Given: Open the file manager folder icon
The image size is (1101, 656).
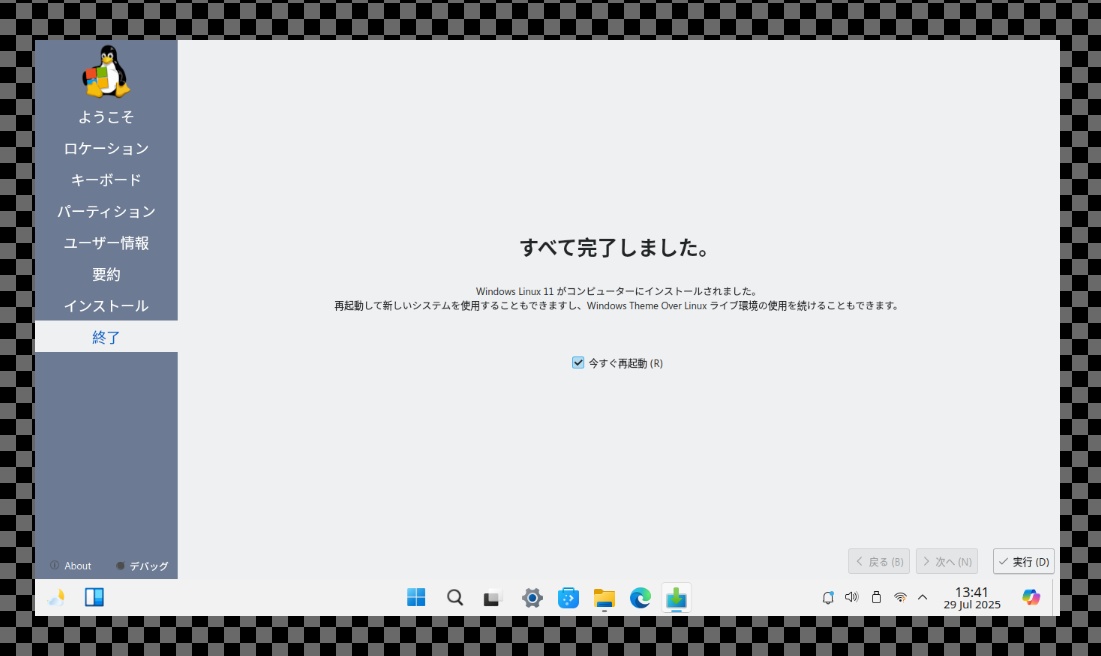Looking at the screenshot, I should pos(604,598).
